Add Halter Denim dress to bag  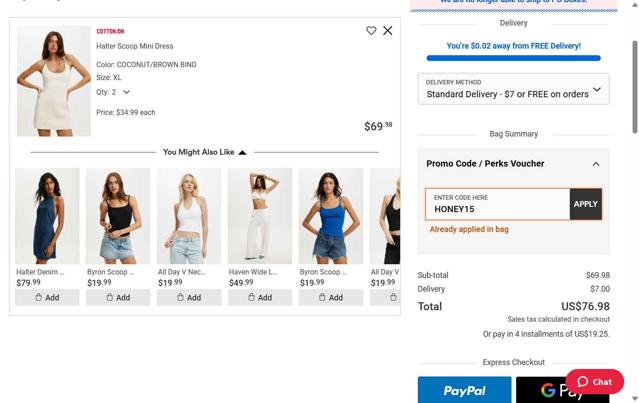[47, 297]
